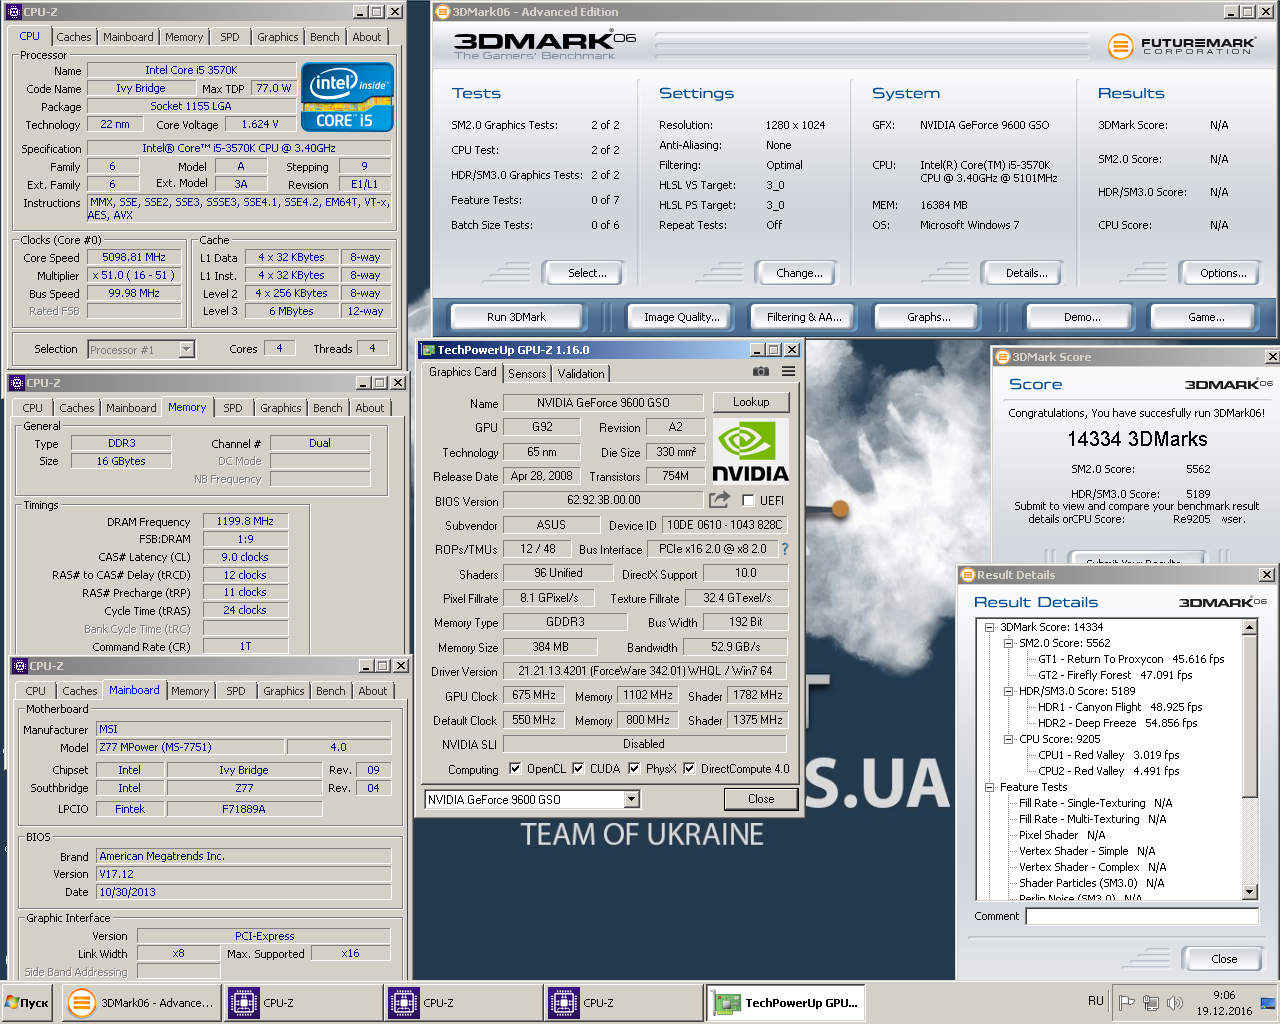The image size is (1280, 1024).
Task: Open Graphics tab in CPU-Z Motherboard window
Action: point(284,691)
